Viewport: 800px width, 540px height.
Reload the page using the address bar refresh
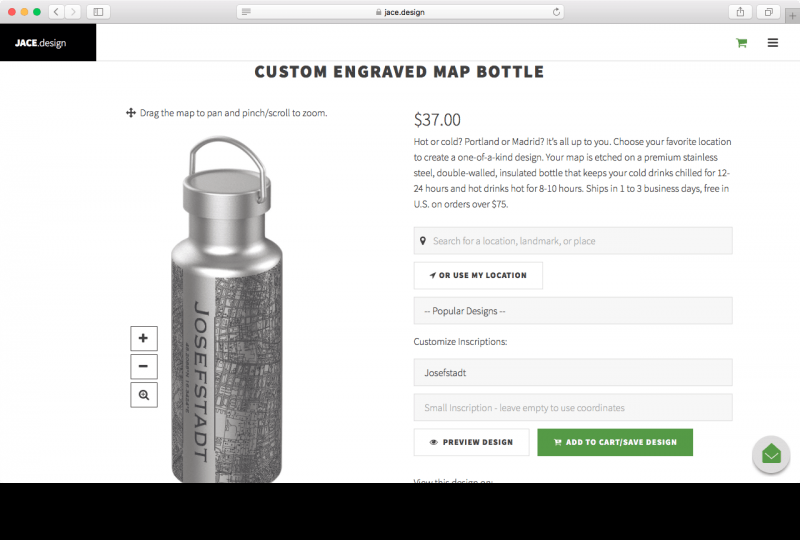click(556, 12)
